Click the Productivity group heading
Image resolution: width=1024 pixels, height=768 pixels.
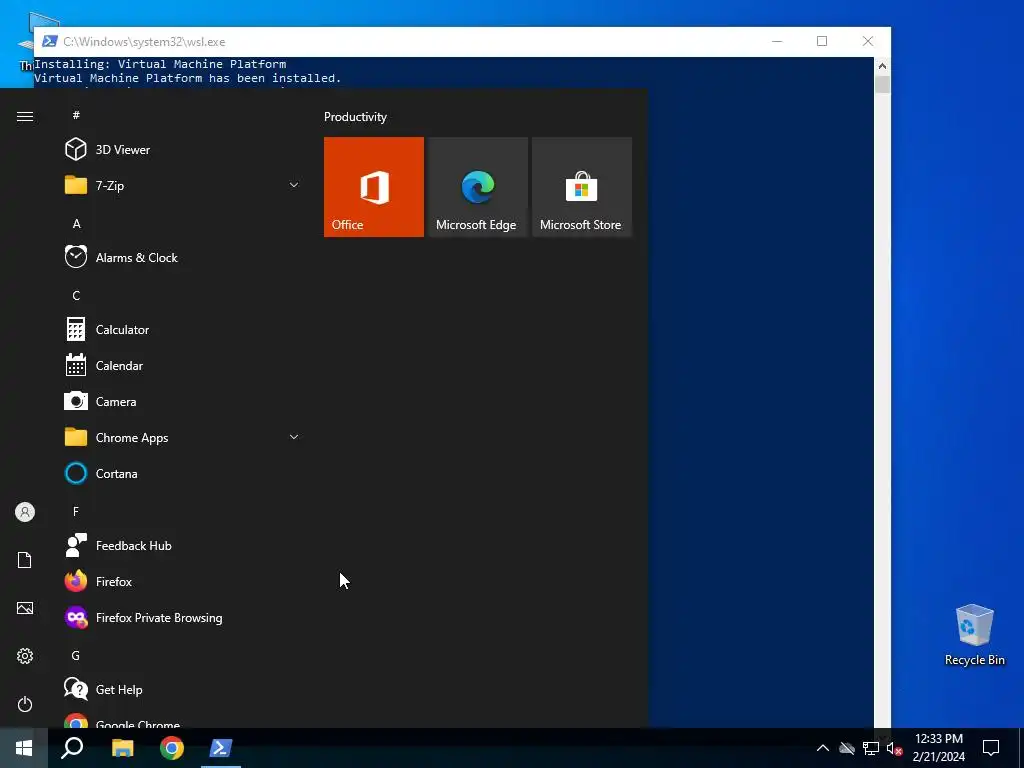tap(355, 117)
